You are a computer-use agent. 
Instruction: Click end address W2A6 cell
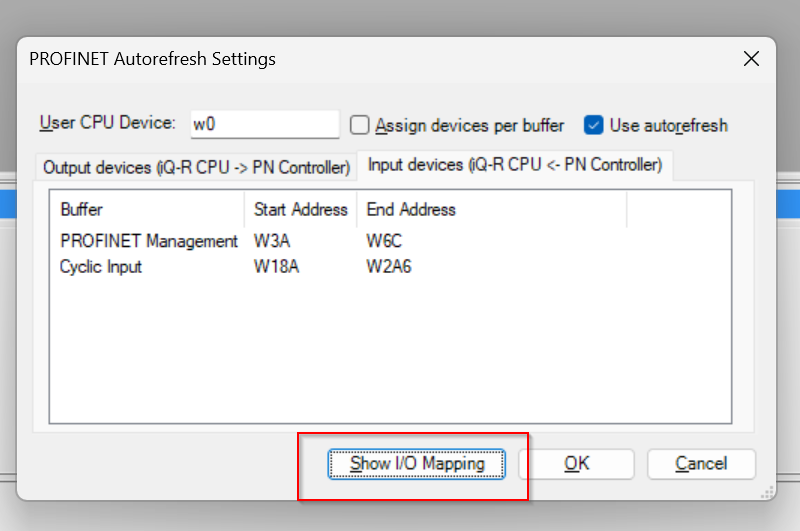click(x=389, y=266)
